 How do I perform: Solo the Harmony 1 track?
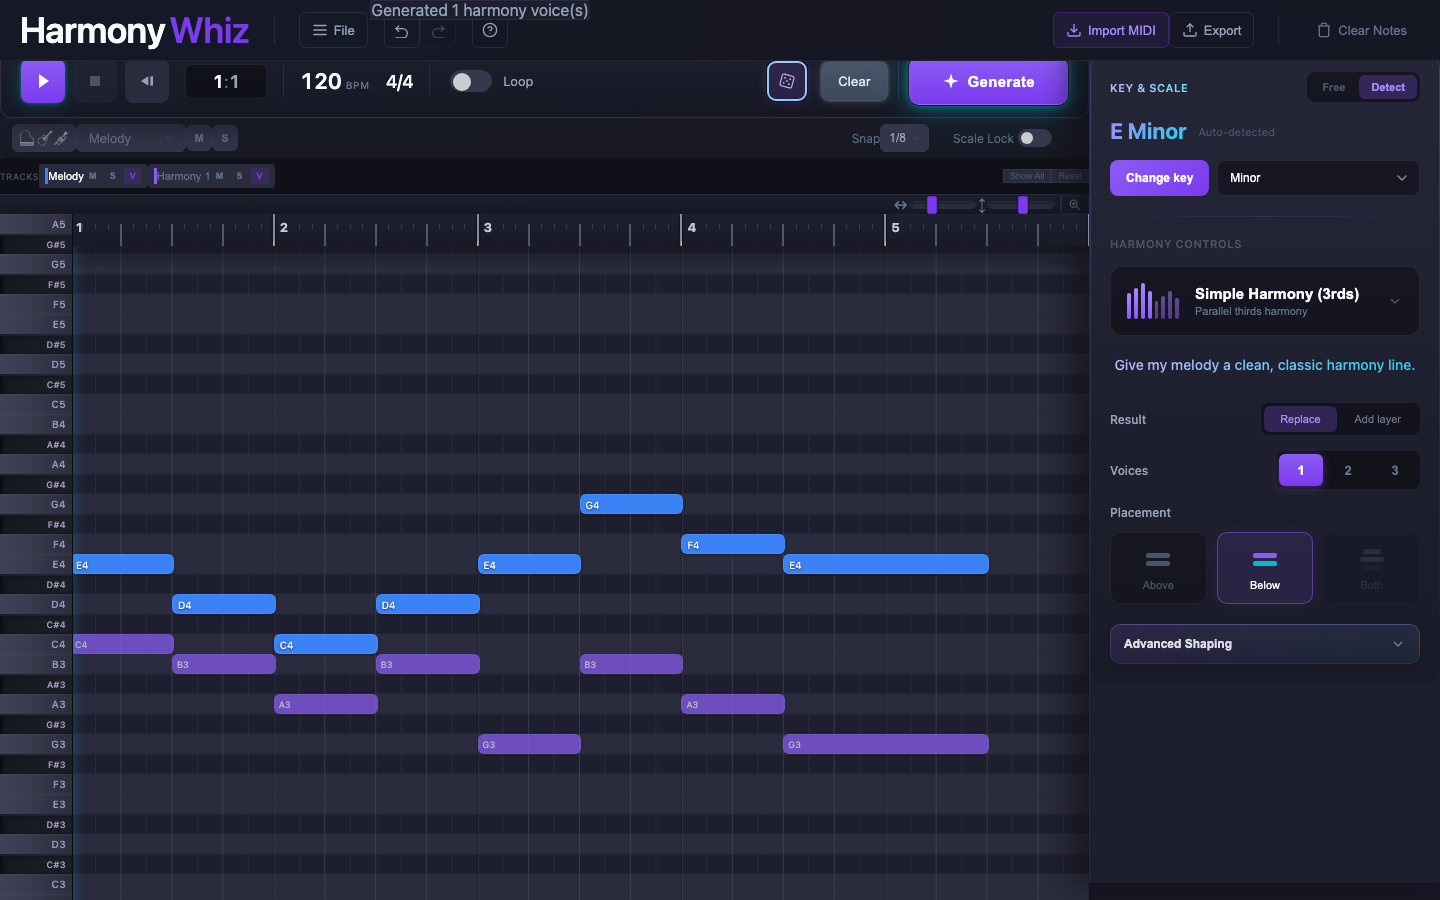pyautogui.click(x=239, y=176)
